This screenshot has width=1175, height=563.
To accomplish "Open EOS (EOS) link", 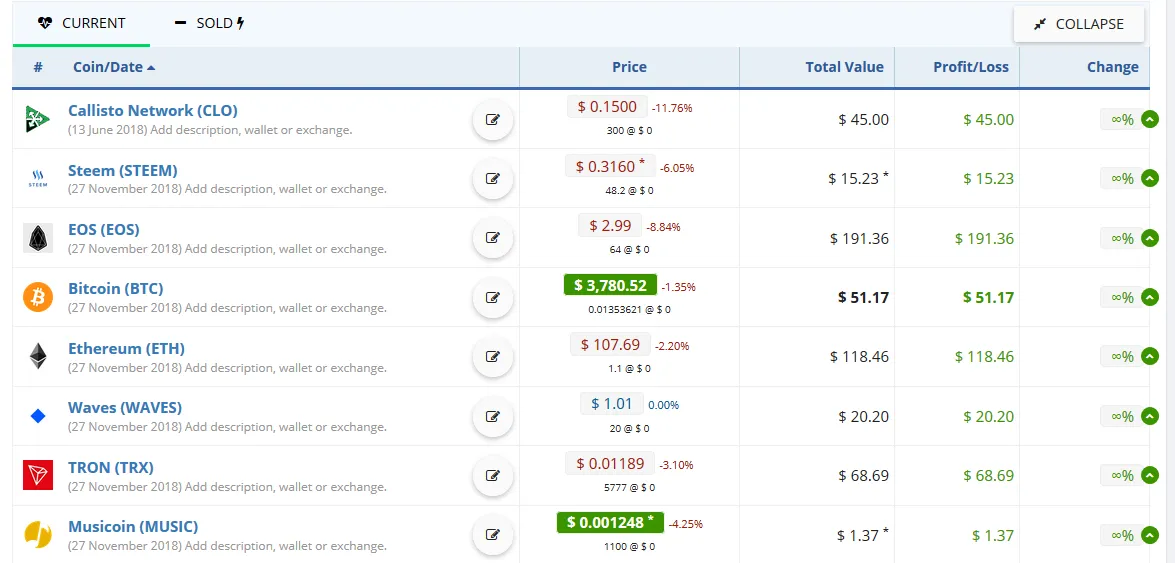I will click(103, 229).
